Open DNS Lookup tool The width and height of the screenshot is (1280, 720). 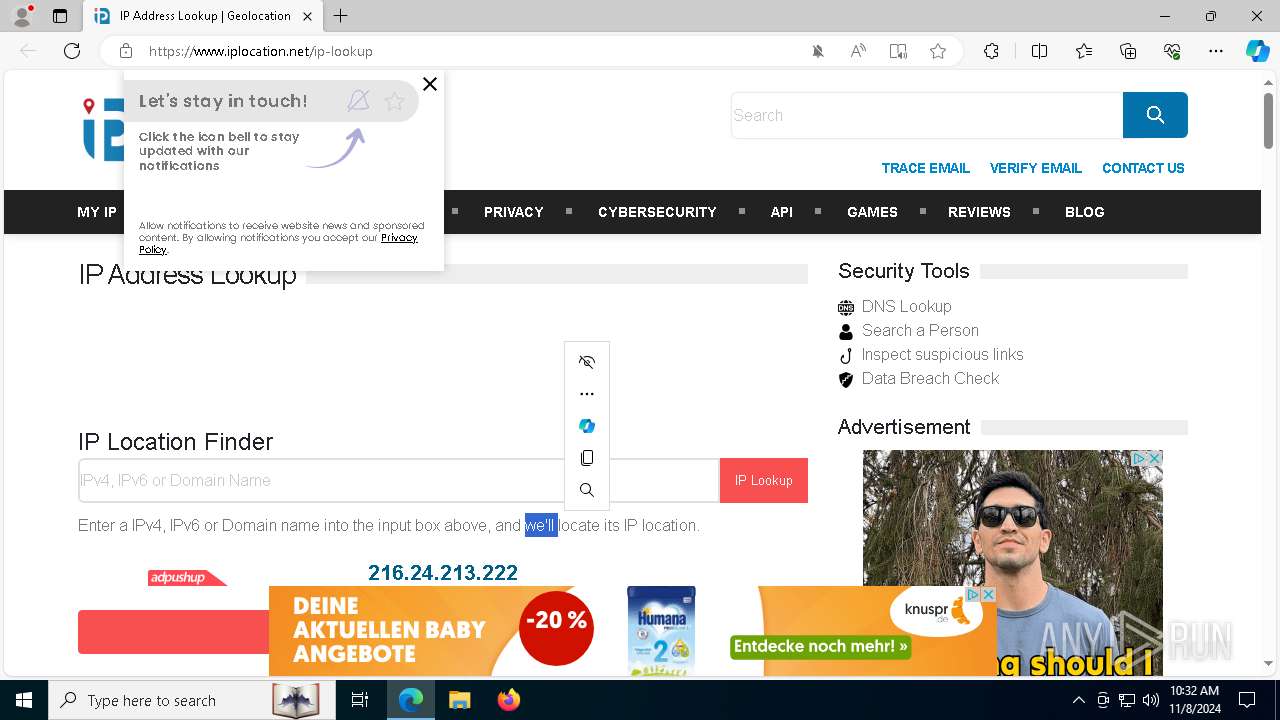click(906, 306)
